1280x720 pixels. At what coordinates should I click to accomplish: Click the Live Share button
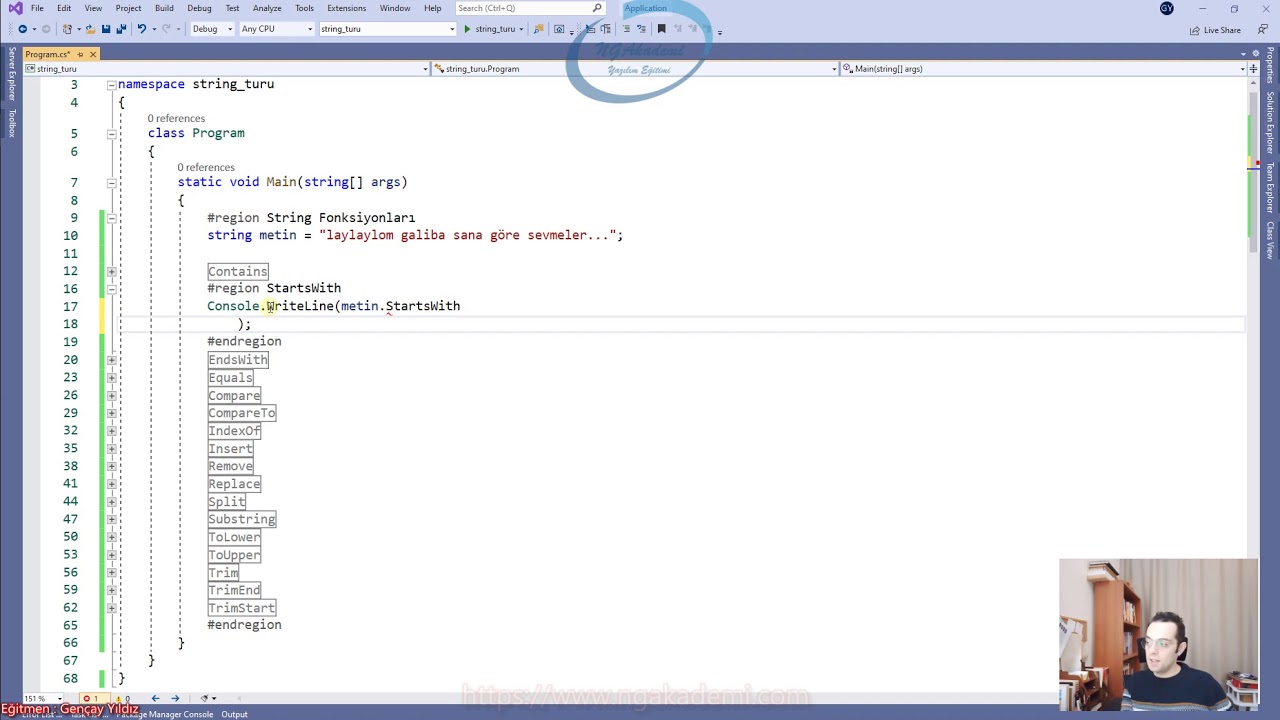click(1215, 30)
